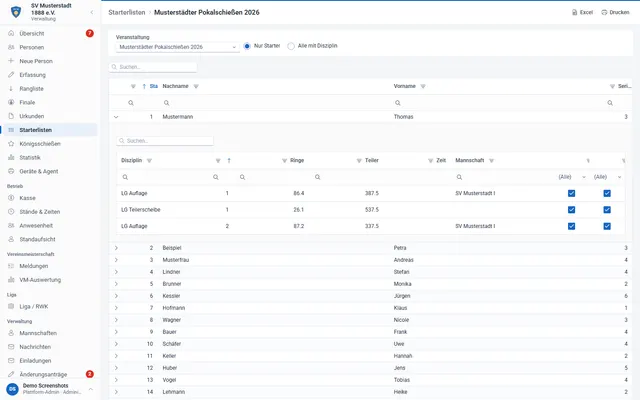Open the Ringe column filter icon

[x=284, y=161]
